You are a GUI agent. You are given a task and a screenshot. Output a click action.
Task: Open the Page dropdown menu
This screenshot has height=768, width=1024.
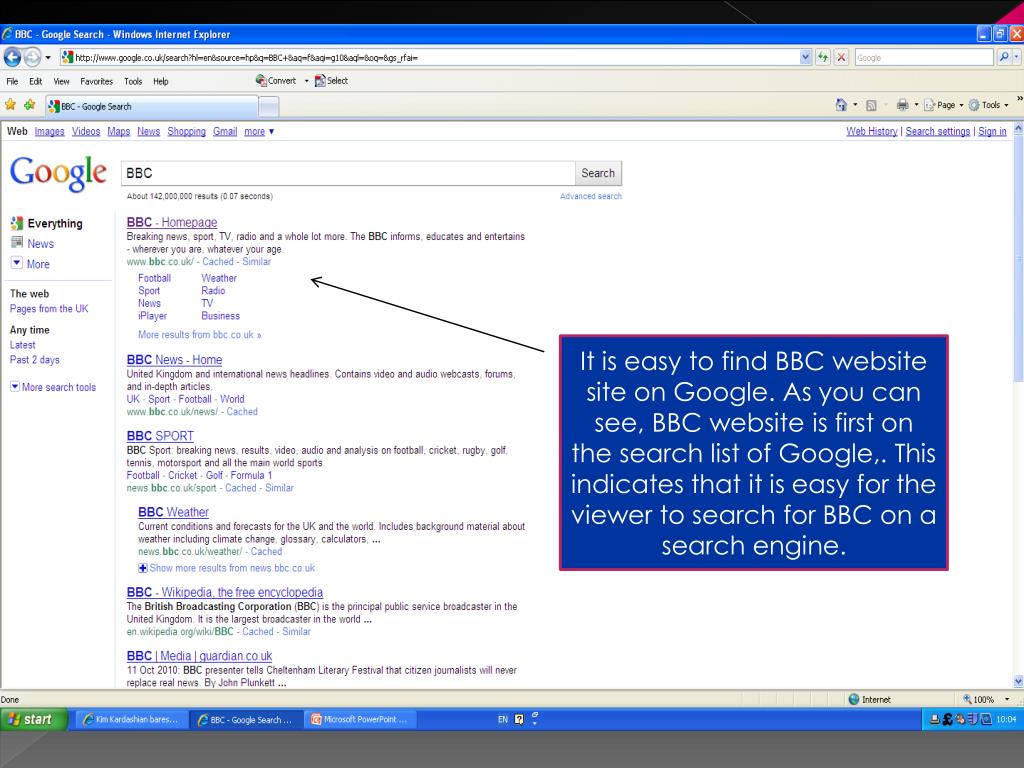coord(944,104)
